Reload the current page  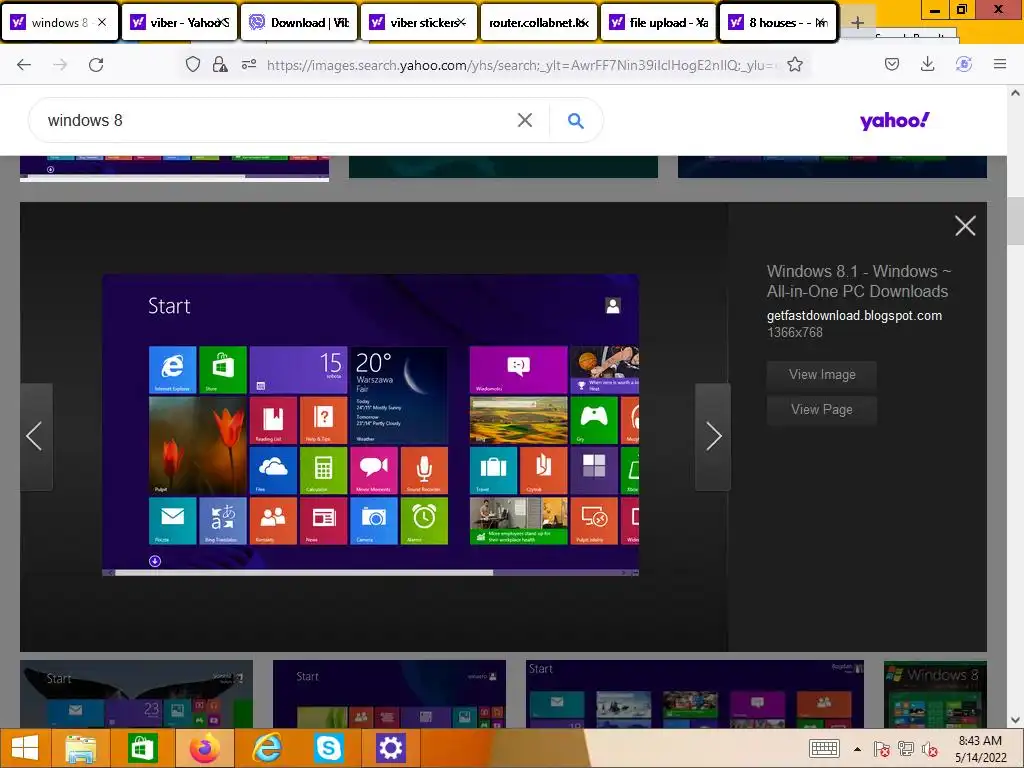(x=96, y=65)
